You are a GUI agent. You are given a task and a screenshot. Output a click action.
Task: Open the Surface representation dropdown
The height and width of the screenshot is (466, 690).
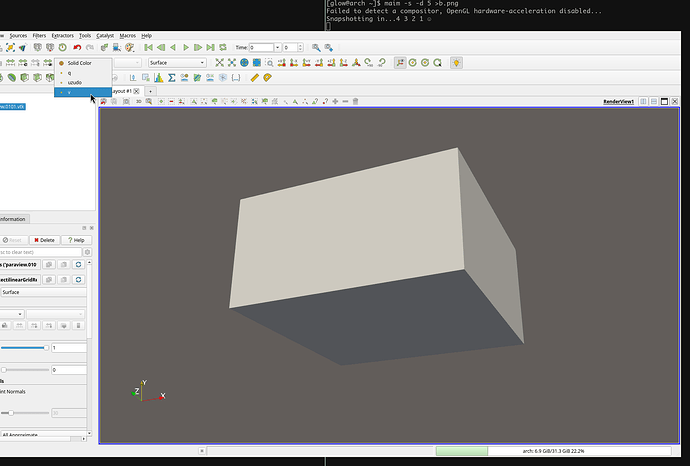pyautogui.click(x=177, y=62)
